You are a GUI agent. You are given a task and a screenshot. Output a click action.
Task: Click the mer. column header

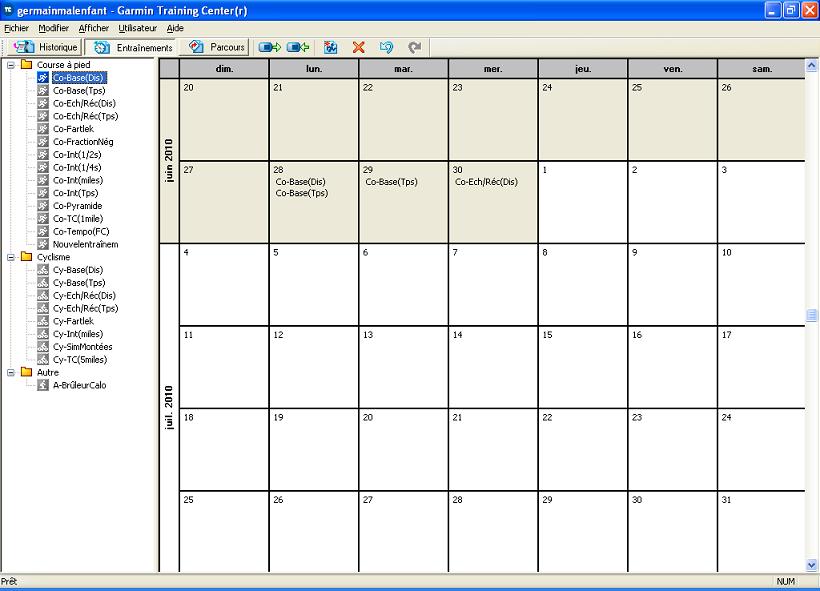[493, 69]
